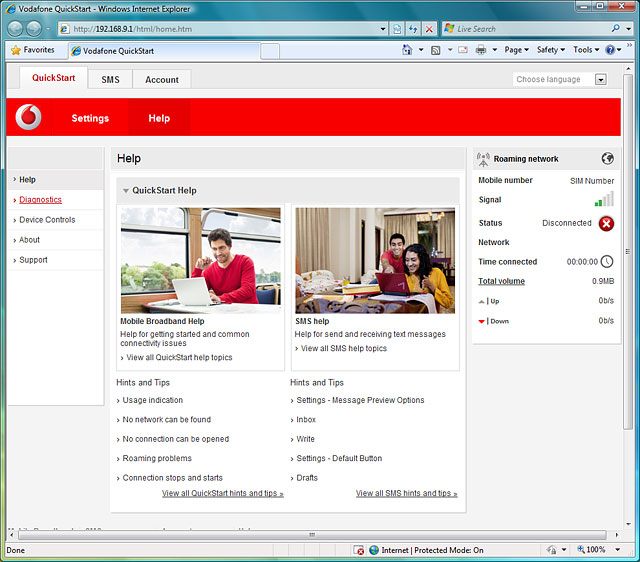Click the Stop loading X icon
This screenshot has height=562, width=640.
pyautogui.click(x=429, y=29)
